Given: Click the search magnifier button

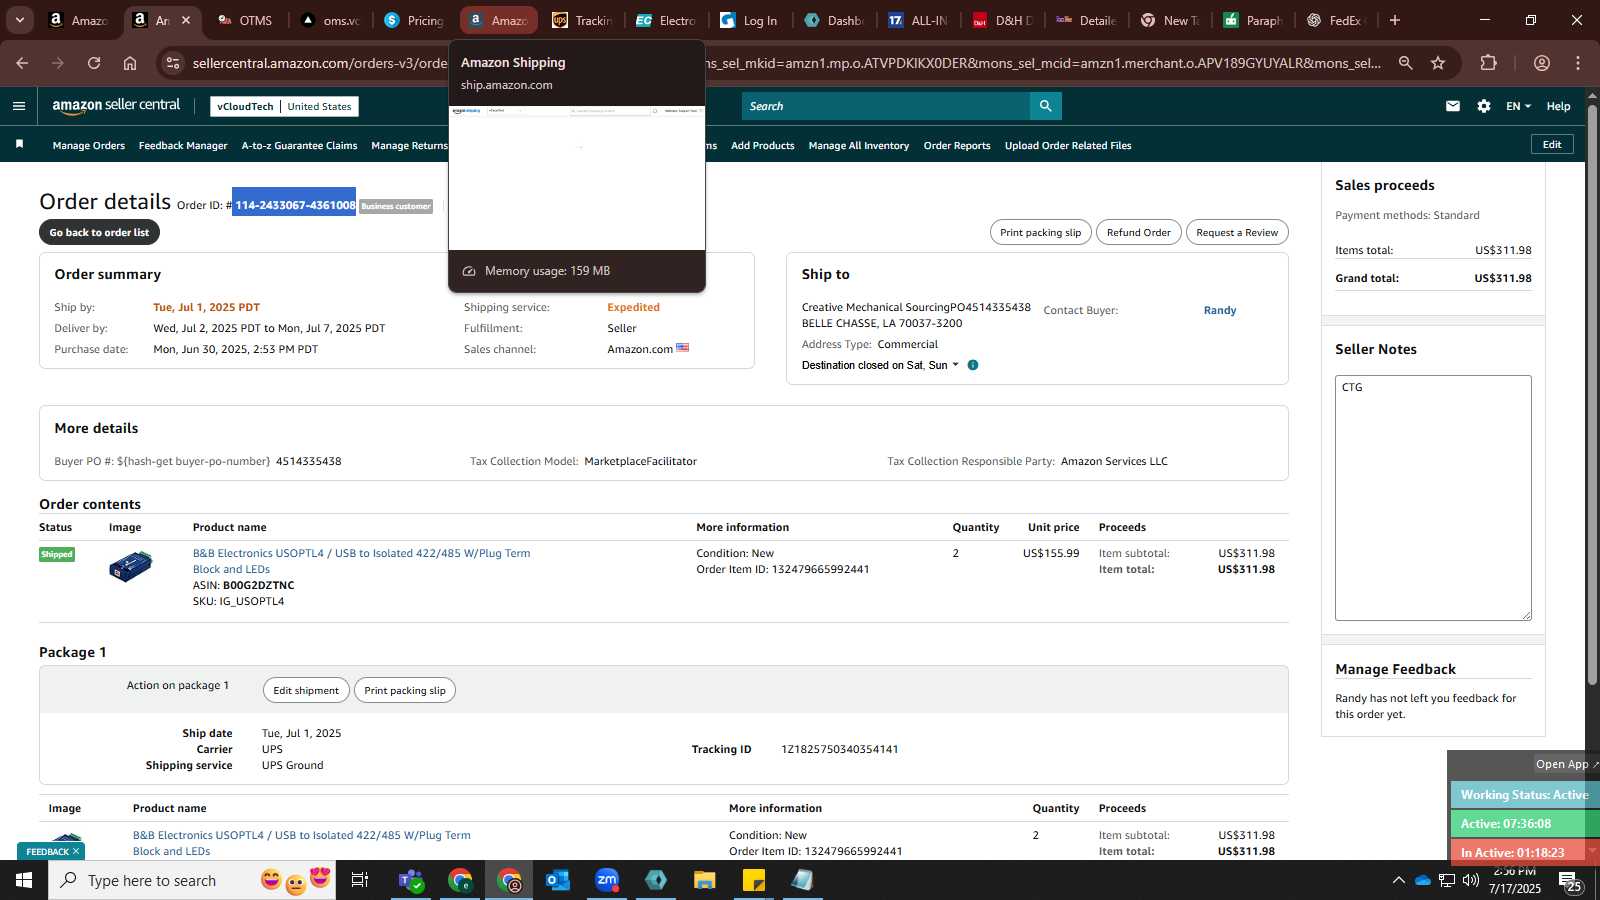Looking at the screenshot, I should (x=1045, y=106).
